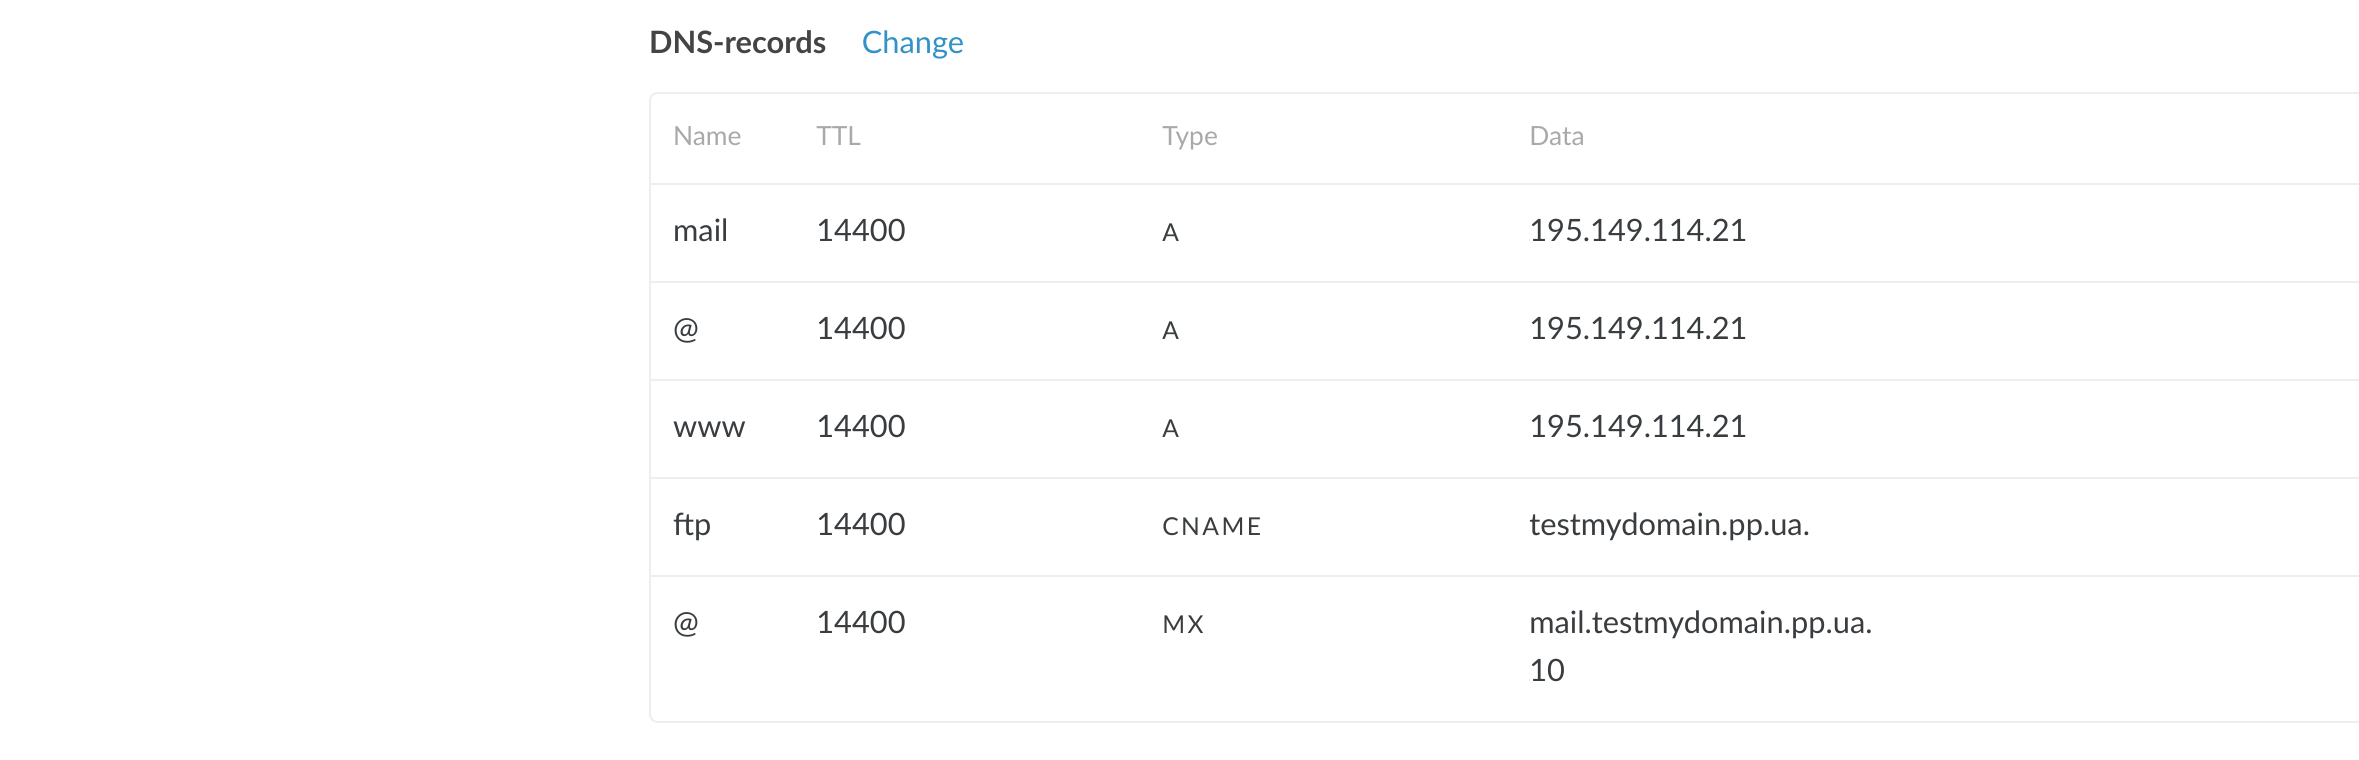The height and width of the screenshot is (760, 2359).
Task: Click the www record name
Action: coord(709,427)
